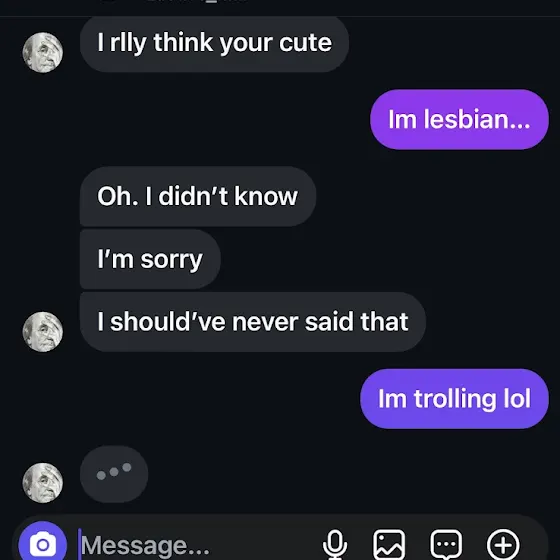This screenshot has height=560, width=560.
Task: Tap avatar beside the typing indicator
Action: point(43,483)
